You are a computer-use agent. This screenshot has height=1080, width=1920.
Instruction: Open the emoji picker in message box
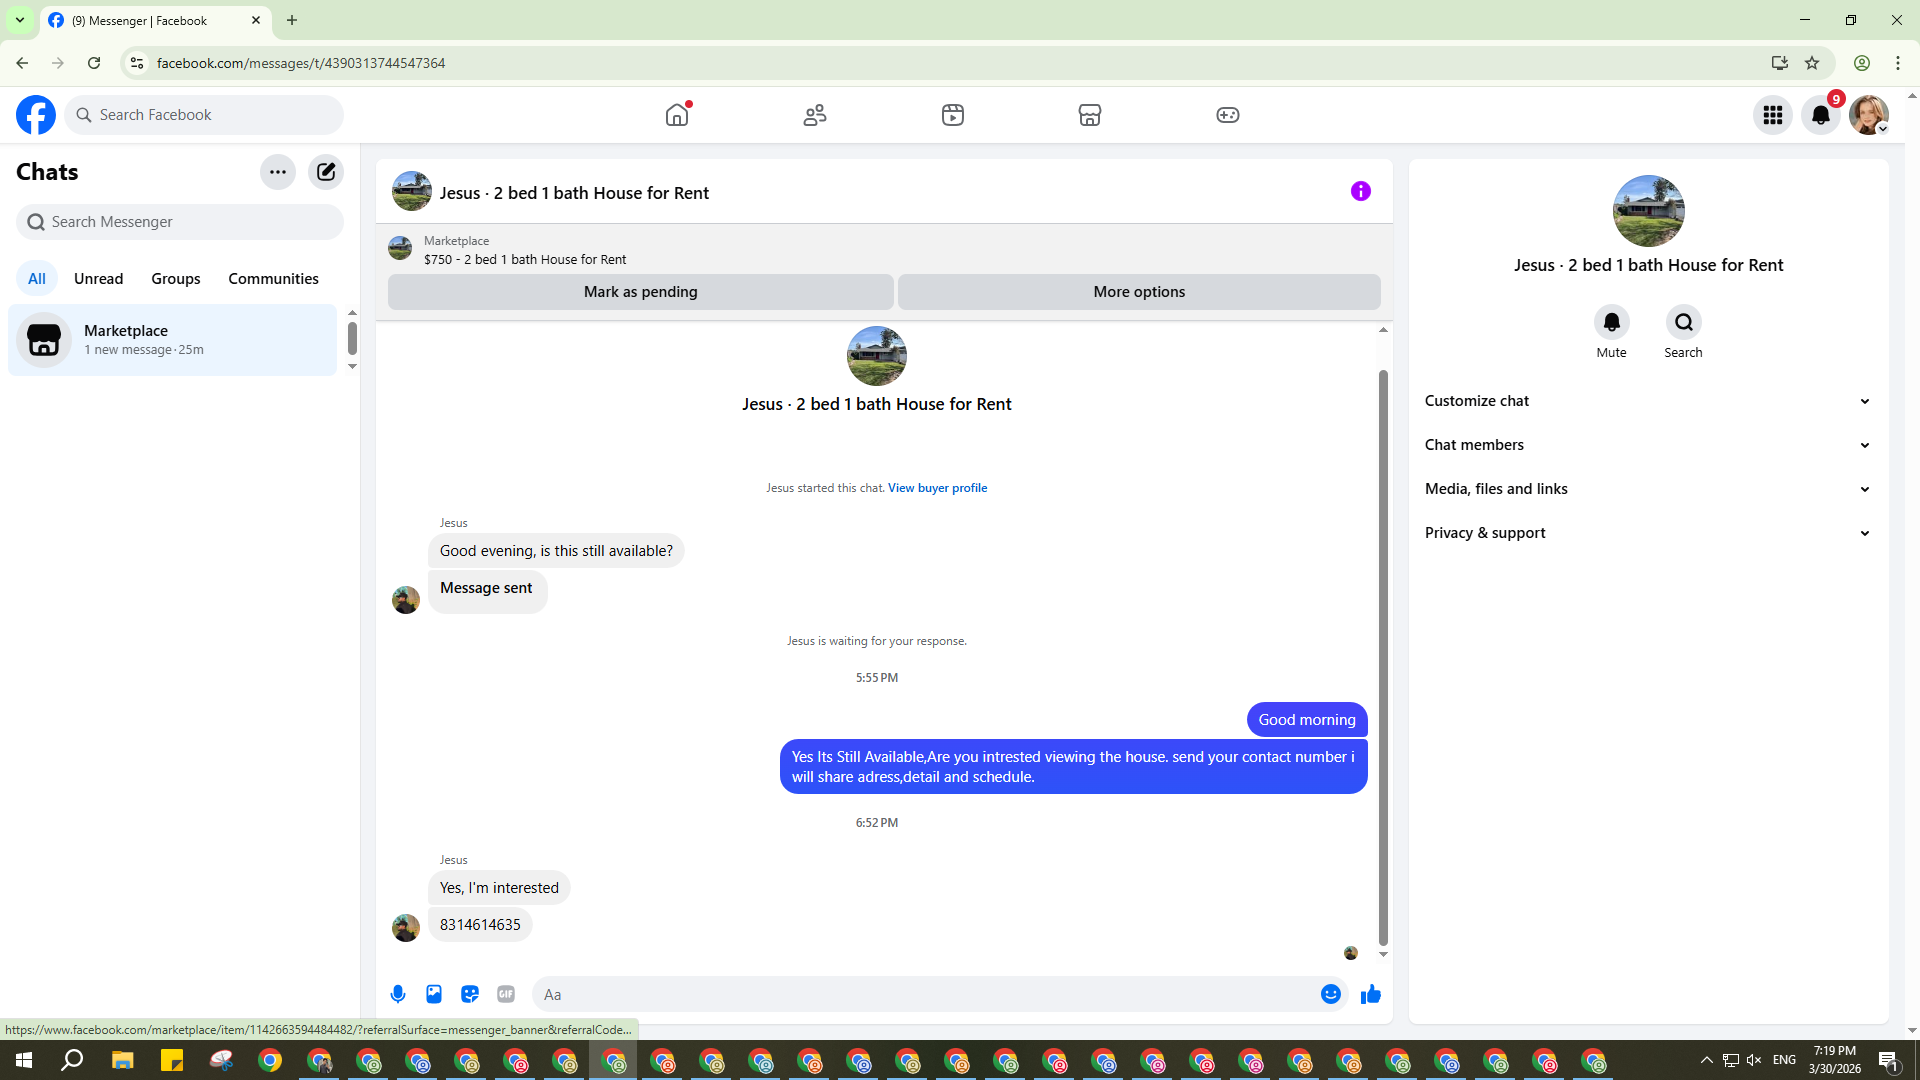coord(1330,994)
